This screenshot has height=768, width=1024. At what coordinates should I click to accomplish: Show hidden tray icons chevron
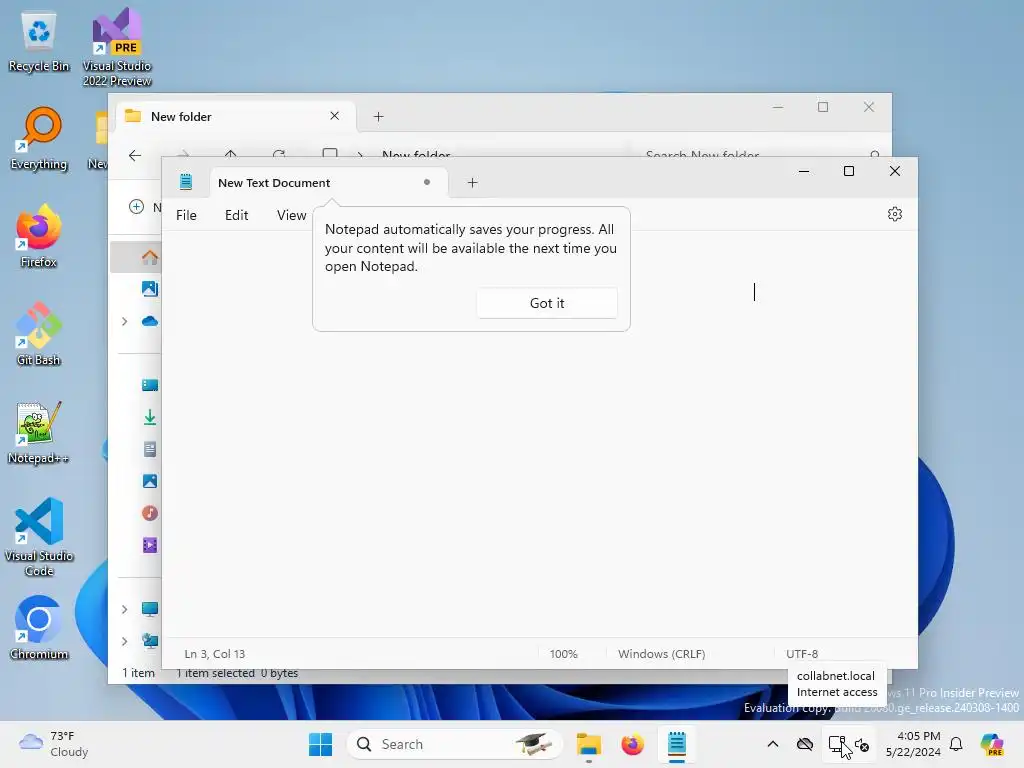(x=773, y=744)
